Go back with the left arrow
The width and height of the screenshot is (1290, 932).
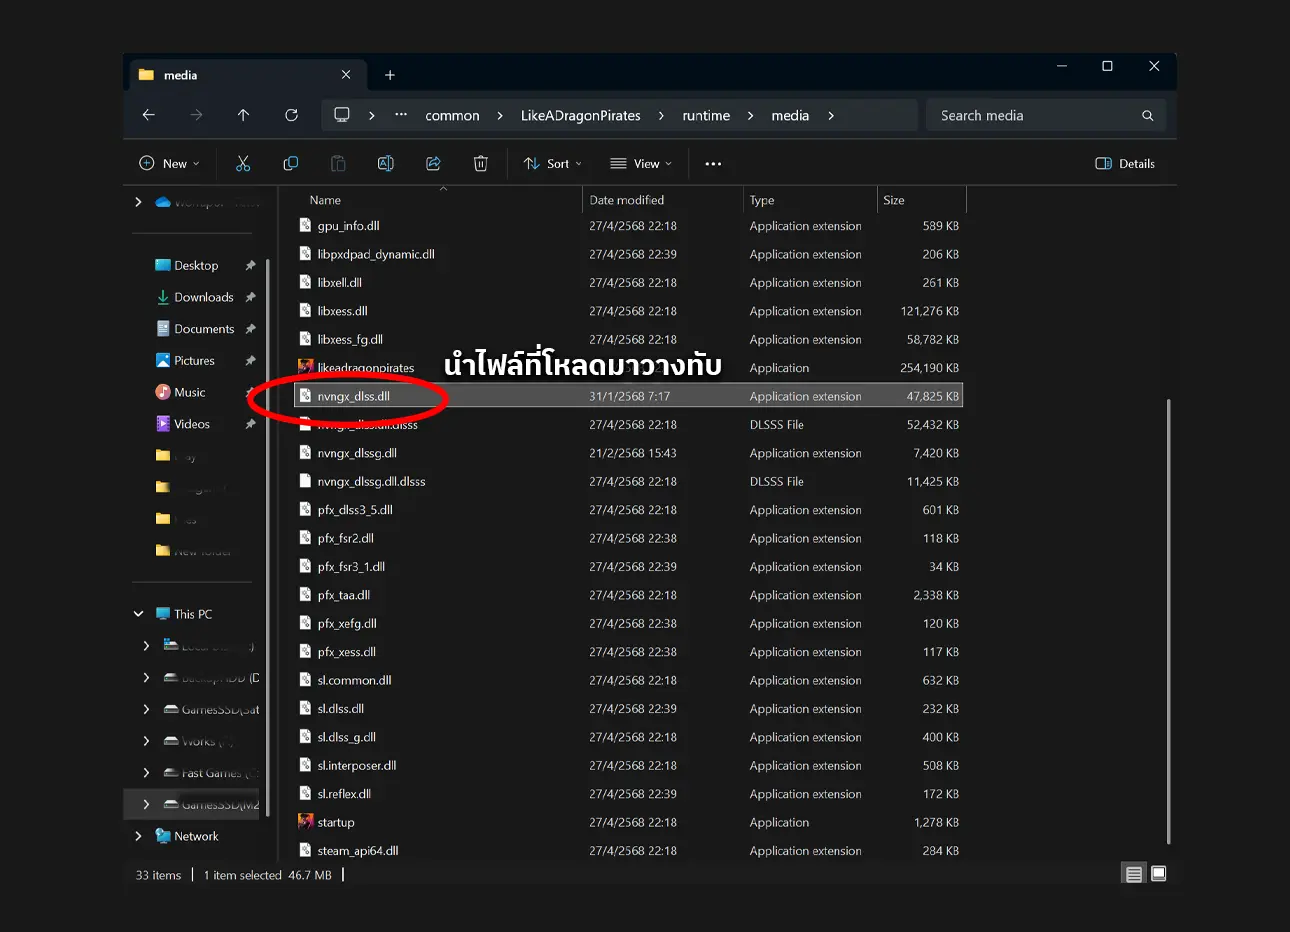click(x=149, y=115)
